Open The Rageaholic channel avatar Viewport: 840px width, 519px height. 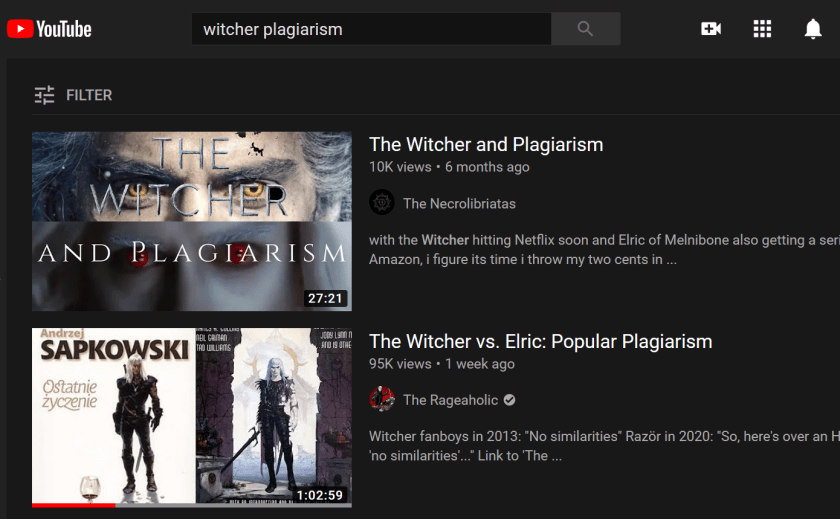click(x=381, y=400)
